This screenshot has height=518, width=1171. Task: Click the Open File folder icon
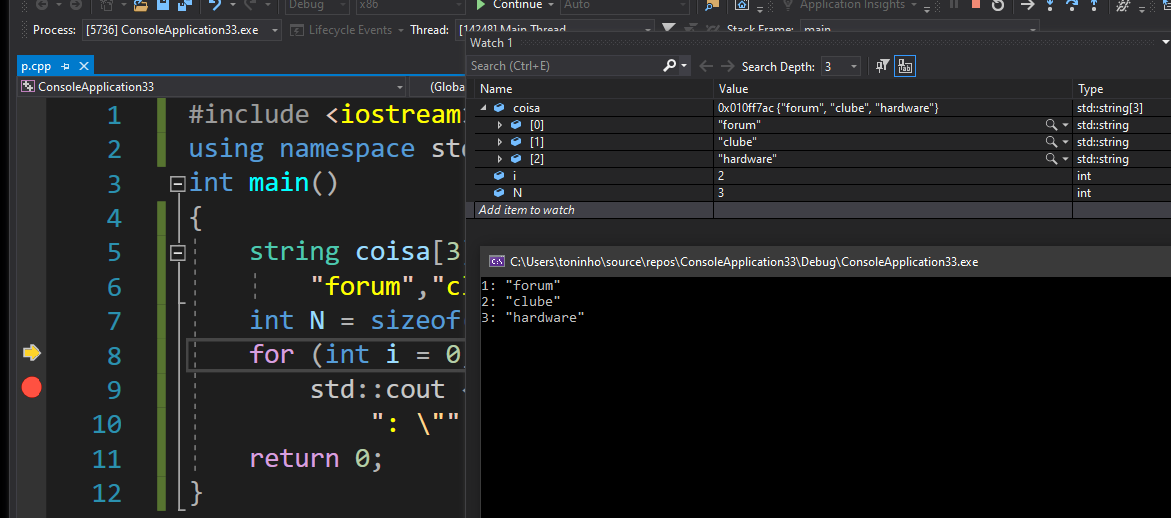(140, 4)
